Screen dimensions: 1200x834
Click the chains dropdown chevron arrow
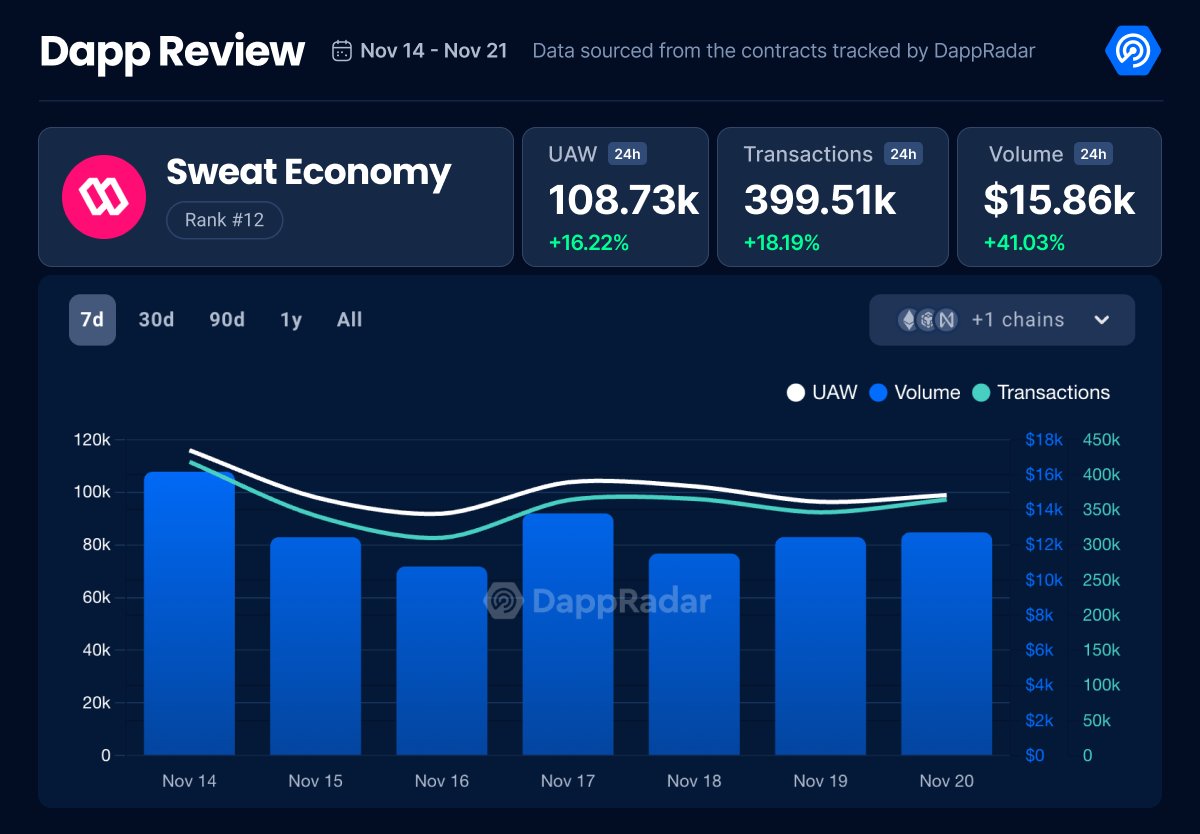tap(1102, 319)
